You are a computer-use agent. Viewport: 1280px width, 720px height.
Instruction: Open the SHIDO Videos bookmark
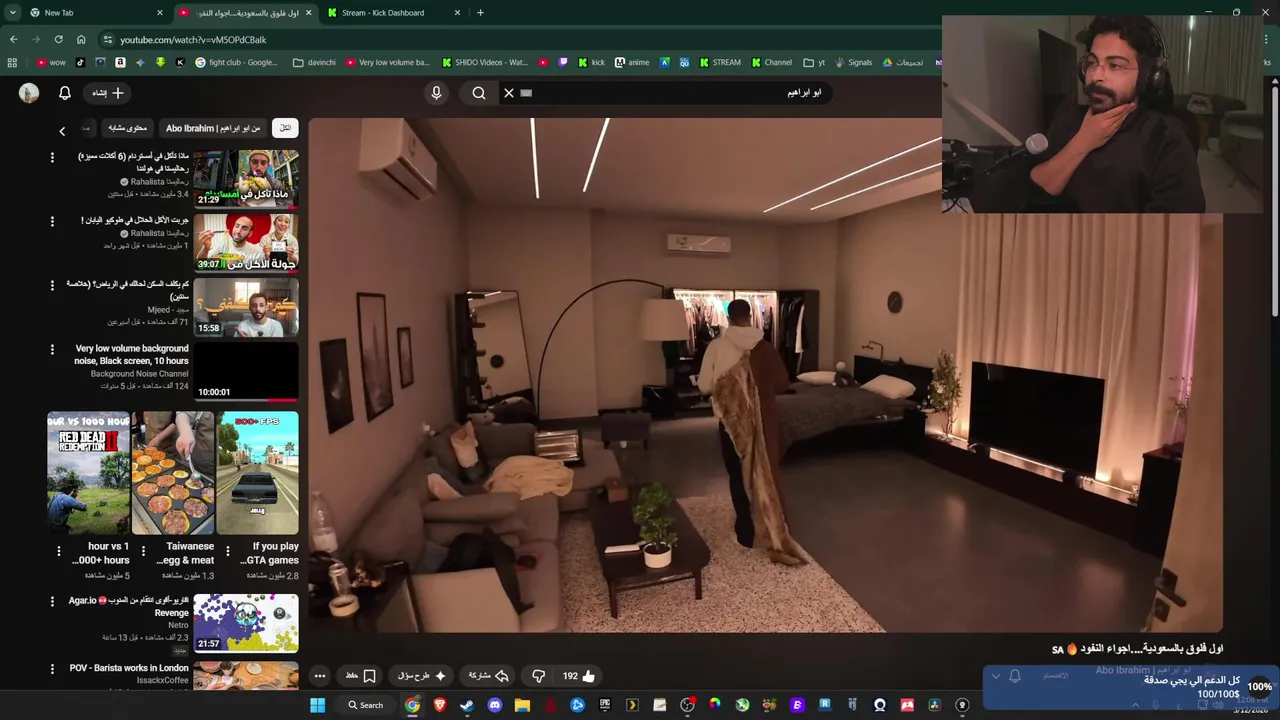tap(484, 62)
